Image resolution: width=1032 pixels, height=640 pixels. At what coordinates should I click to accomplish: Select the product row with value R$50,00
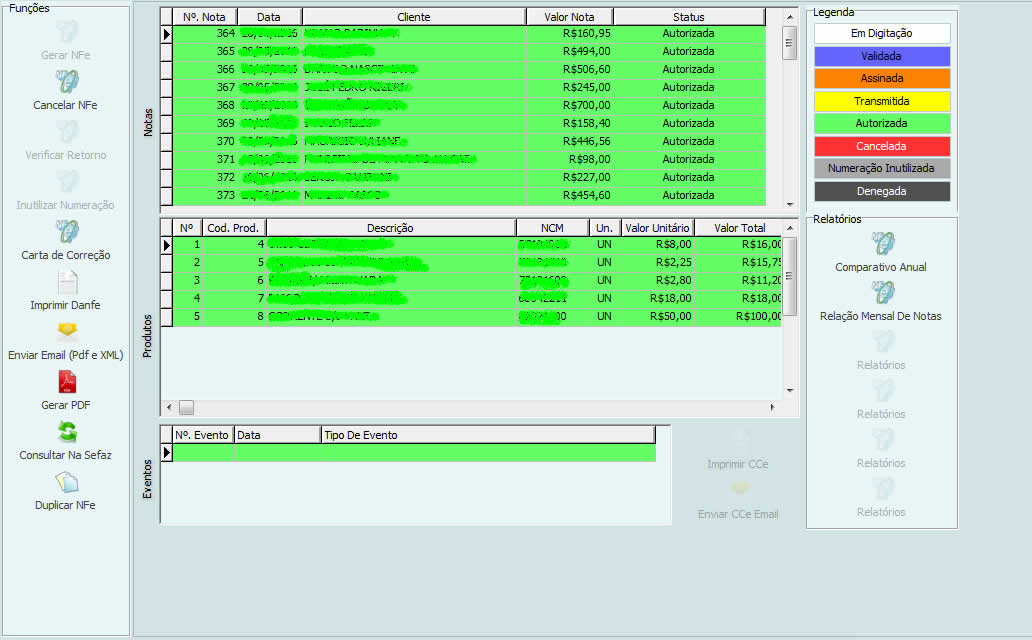(x=470, y=316)
